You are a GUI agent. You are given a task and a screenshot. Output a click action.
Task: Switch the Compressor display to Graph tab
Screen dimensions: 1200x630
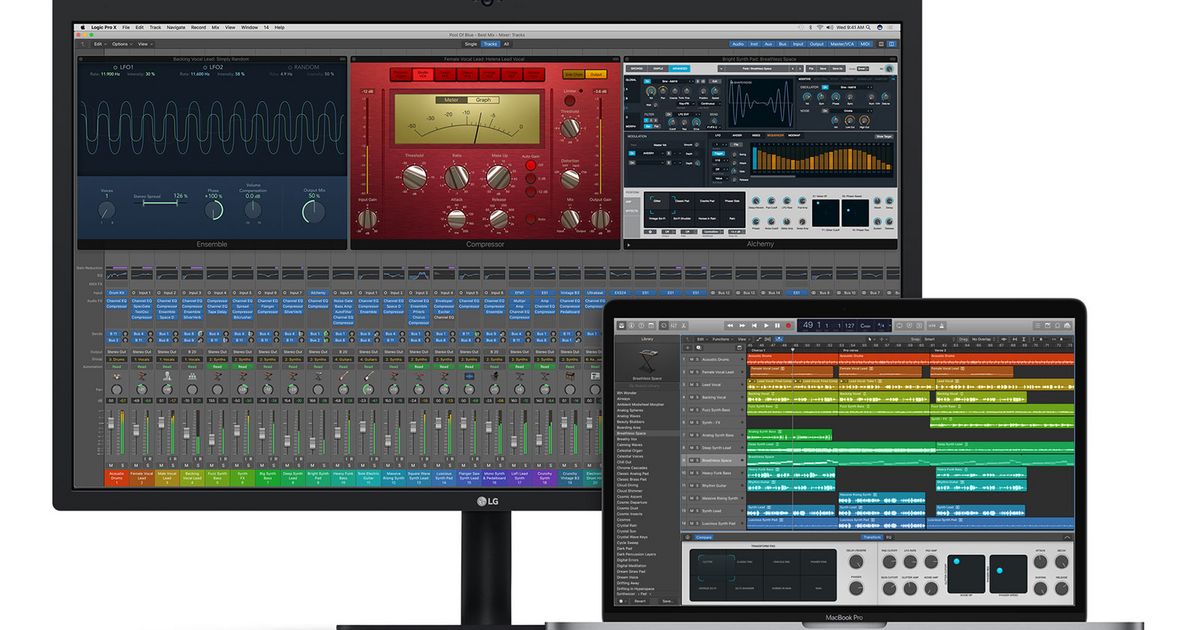coord(483,99)
